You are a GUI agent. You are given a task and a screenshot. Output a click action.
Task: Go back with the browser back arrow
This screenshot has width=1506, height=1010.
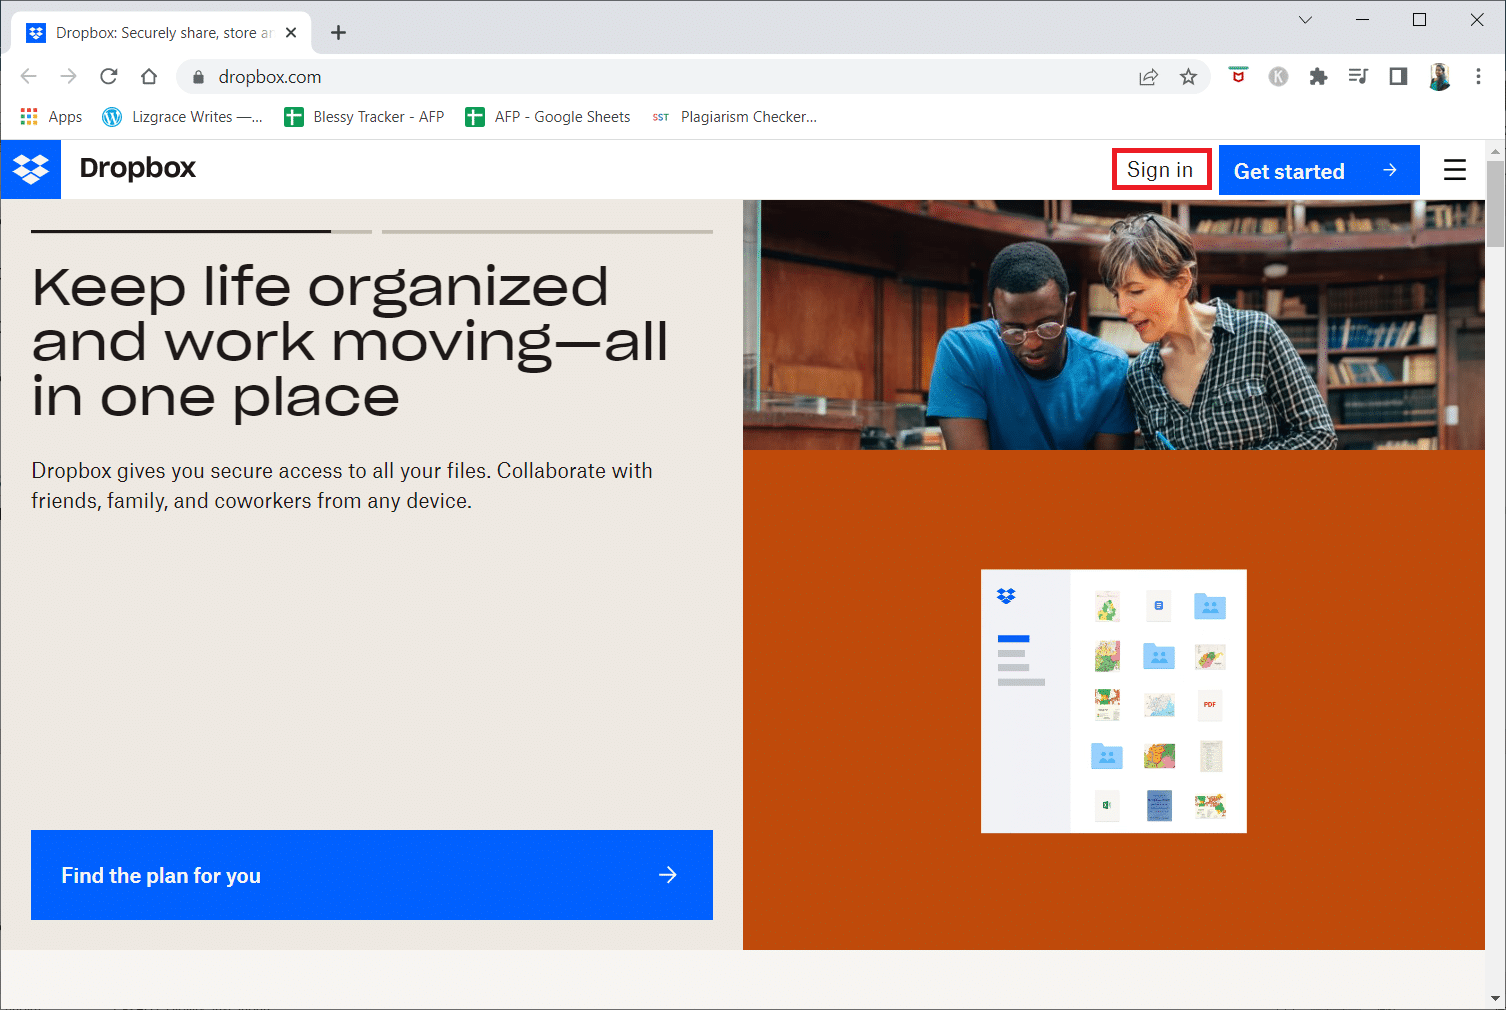(x=29, y=76)
